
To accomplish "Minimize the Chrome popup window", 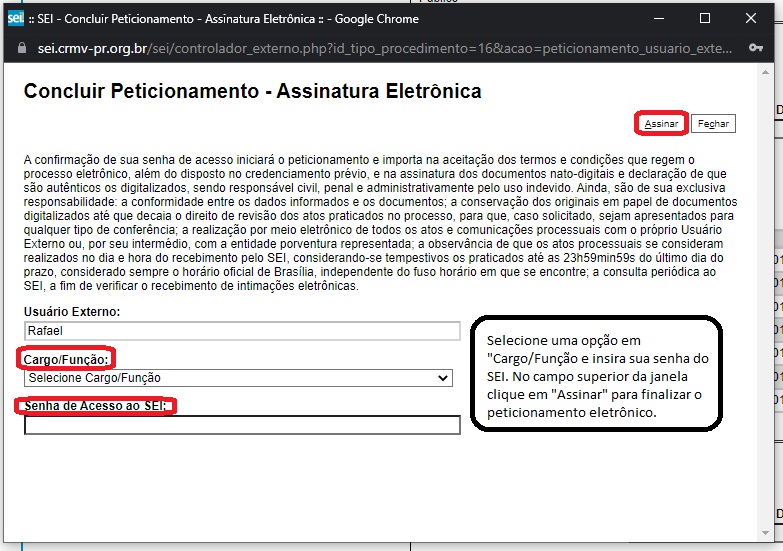I will click(658, 18).
